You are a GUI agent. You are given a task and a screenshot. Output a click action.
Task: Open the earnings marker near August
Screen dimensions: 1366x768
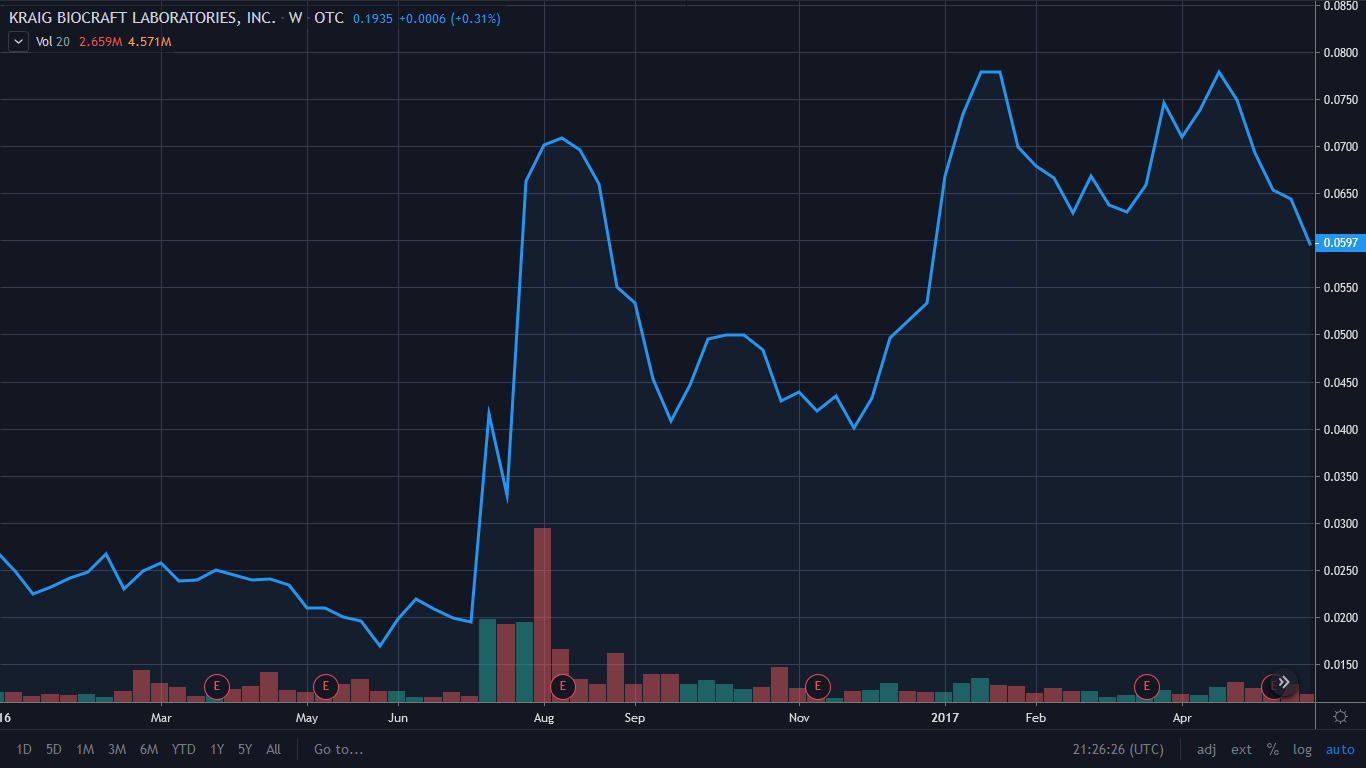pyautogui.click(x=562, y=686)
